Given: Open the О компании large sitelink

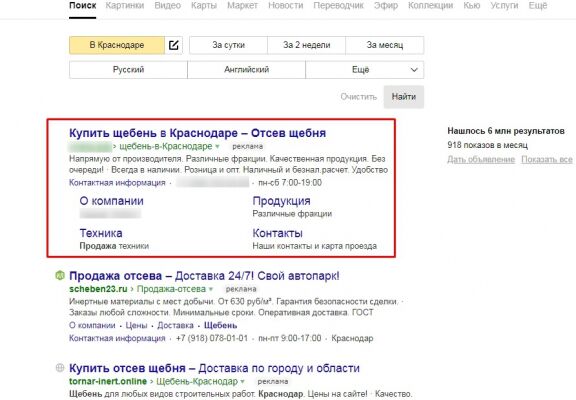Looking at the screenshot, I should 112,201.
